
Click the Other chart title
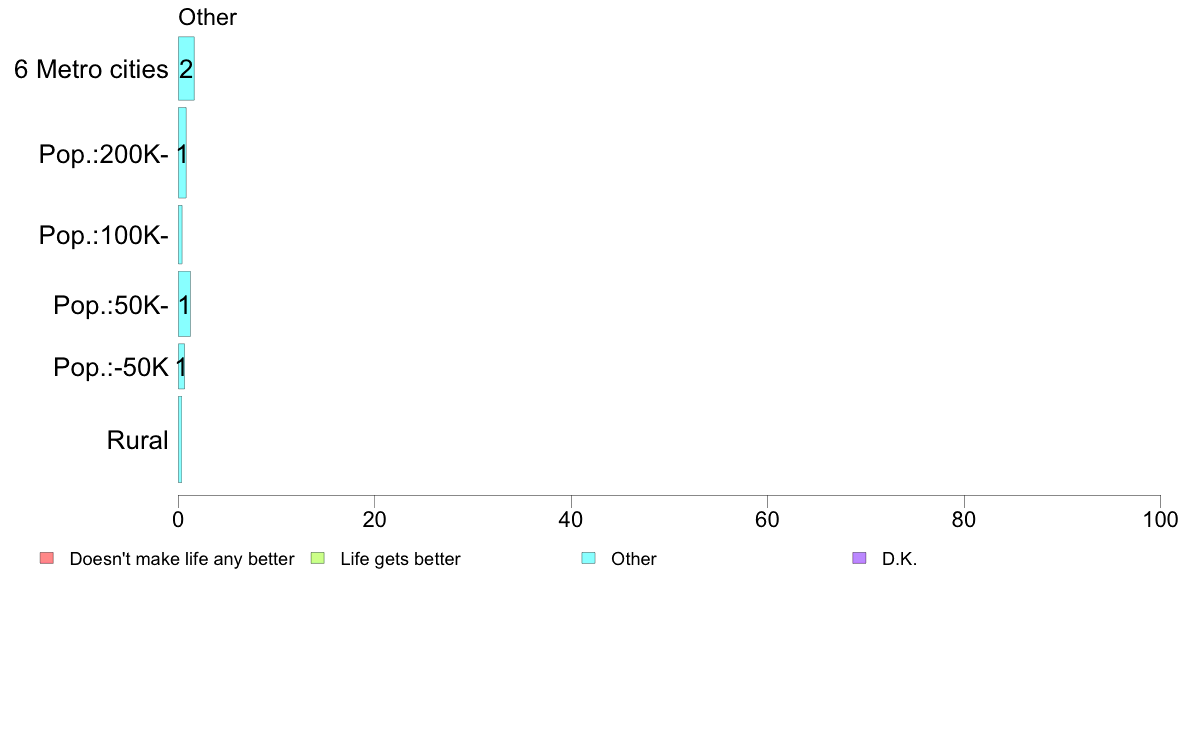208,17
